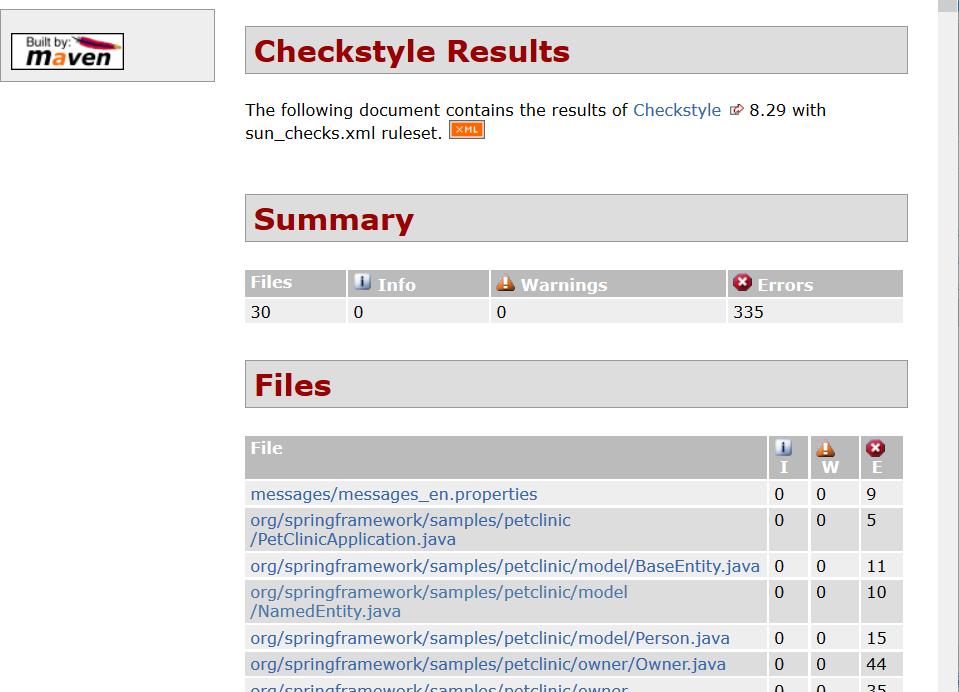Screen dimensions: 959x692
Task: Click the Info icon in the Summary header
Action: coord(361,283)
